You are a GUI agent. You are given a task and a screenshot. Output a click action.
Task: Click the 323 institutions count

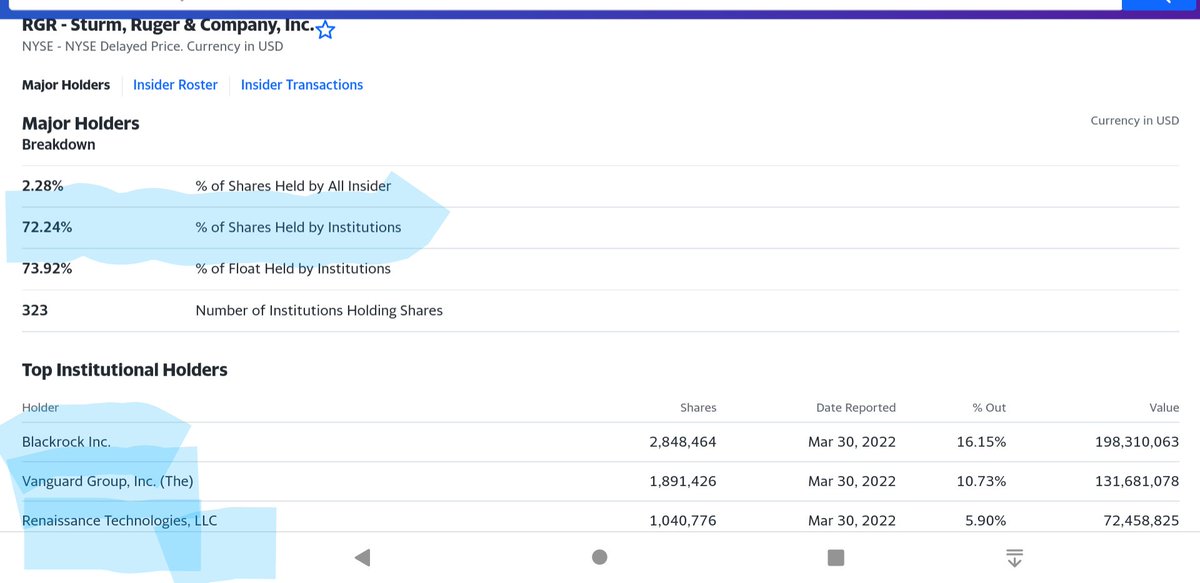pos(35,310)
